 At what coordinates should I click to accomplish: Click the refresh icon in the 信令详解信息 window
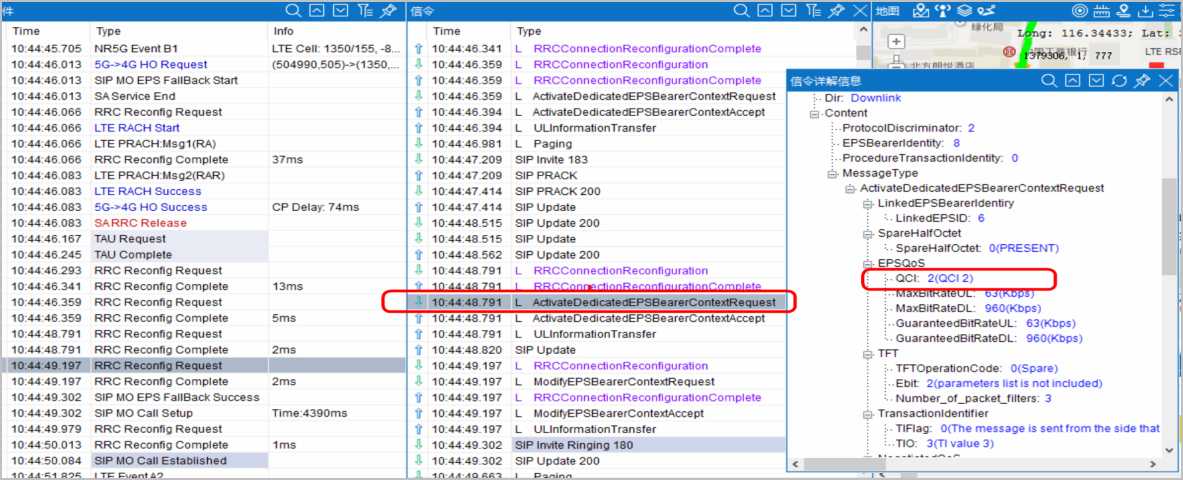pyautogui.click(x=1120, y=81)
